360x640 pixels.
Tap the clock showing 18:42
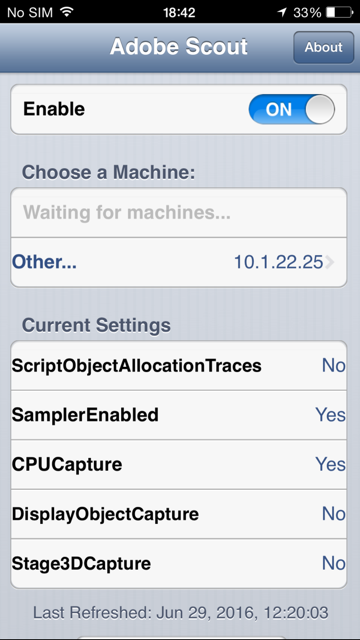tap(179, 12)
